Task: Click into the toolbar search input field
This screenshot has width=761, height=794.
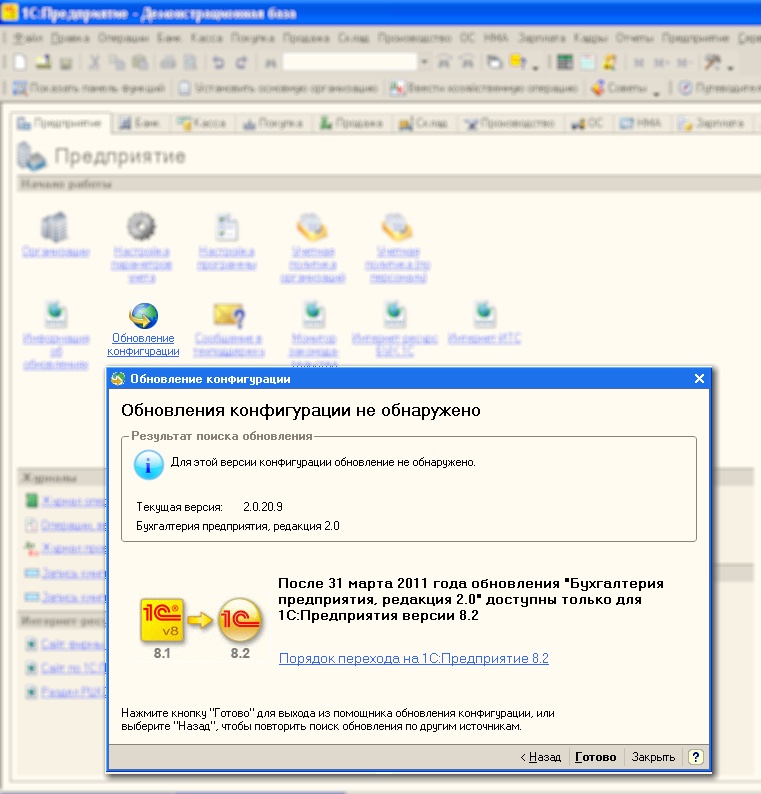Action: [349, 62]
